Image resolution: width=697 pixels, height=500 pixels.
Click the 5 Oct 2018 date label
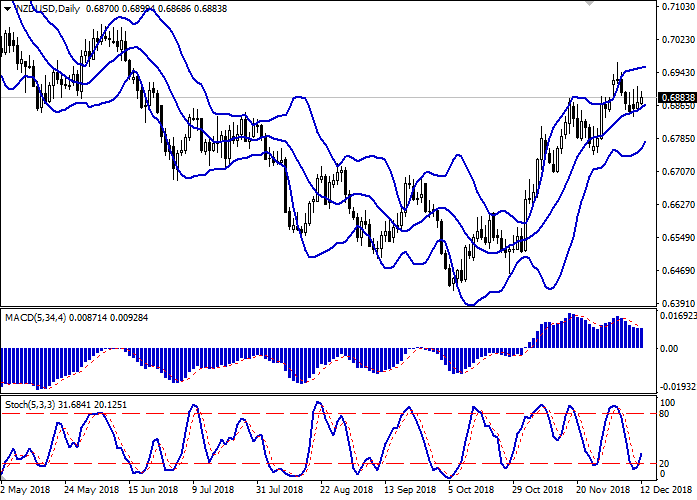pos(471,490)
